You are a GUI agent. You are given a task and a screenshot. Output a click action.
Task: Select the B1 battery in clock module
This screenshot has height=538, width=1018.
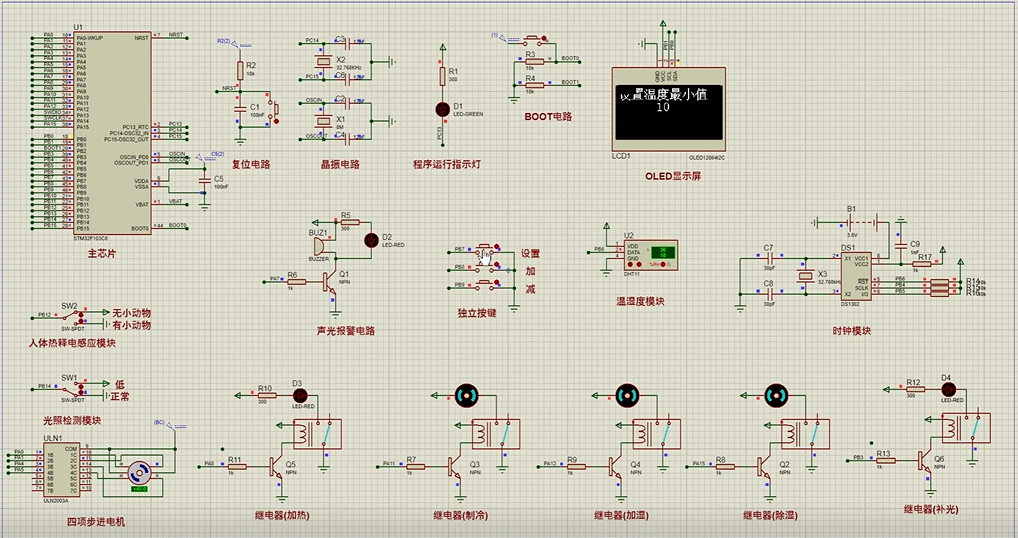(x=851, y=223)
